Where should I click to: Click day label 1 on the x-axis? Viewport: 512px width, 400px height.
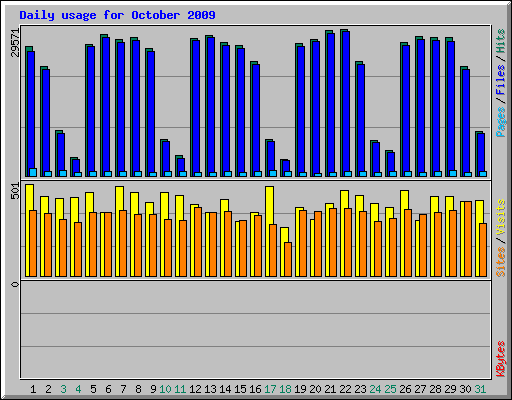33,389
